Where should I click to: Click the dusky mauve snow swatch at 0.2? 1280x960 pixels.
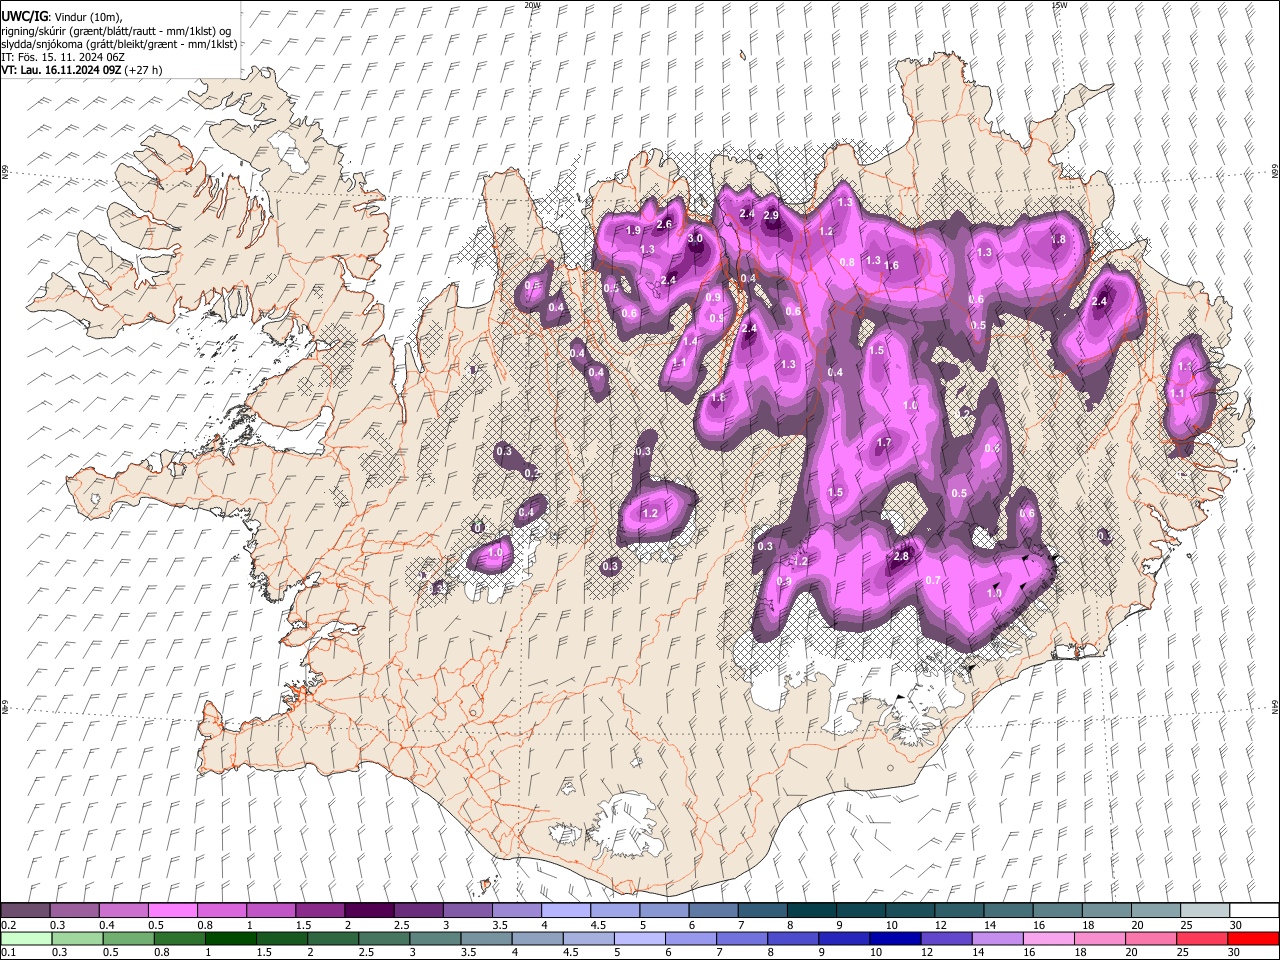(25, 911)
